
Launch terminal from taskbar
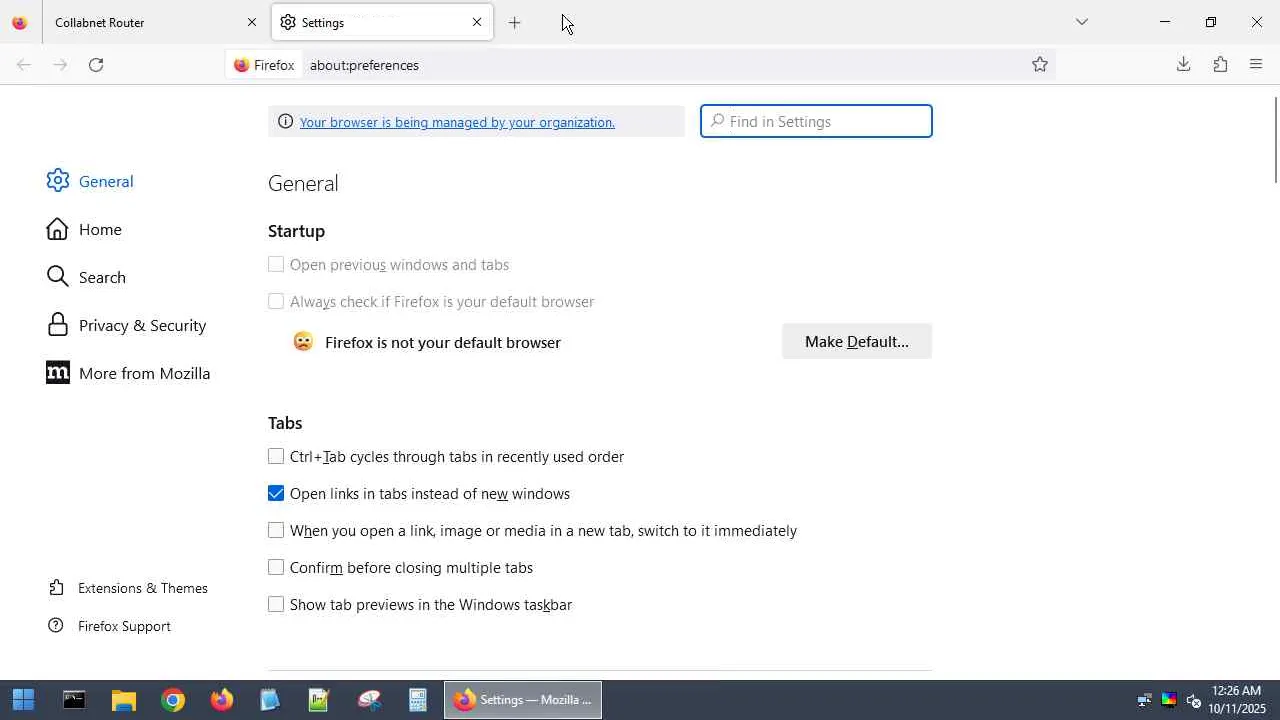(x=74, y=700)
